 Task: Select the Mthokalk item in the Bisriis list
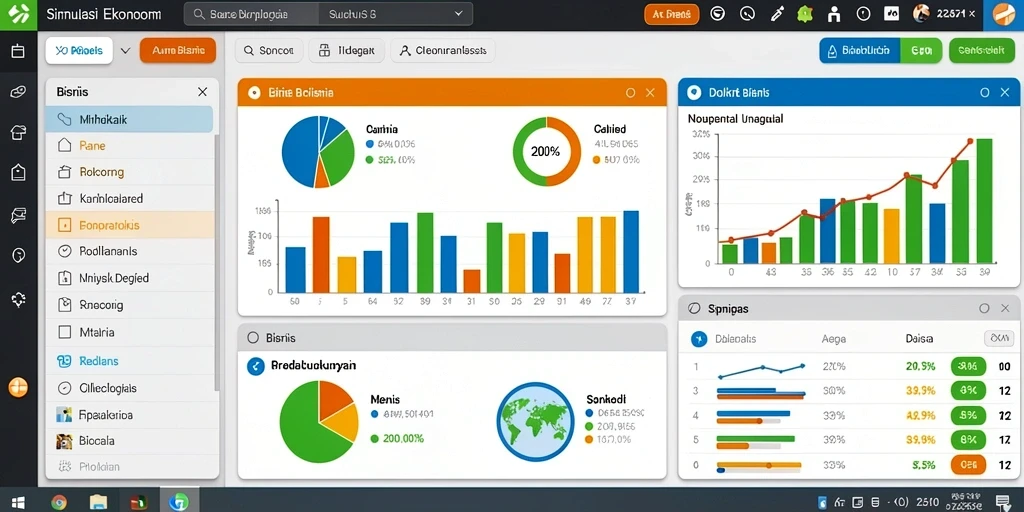click(129, 120)
